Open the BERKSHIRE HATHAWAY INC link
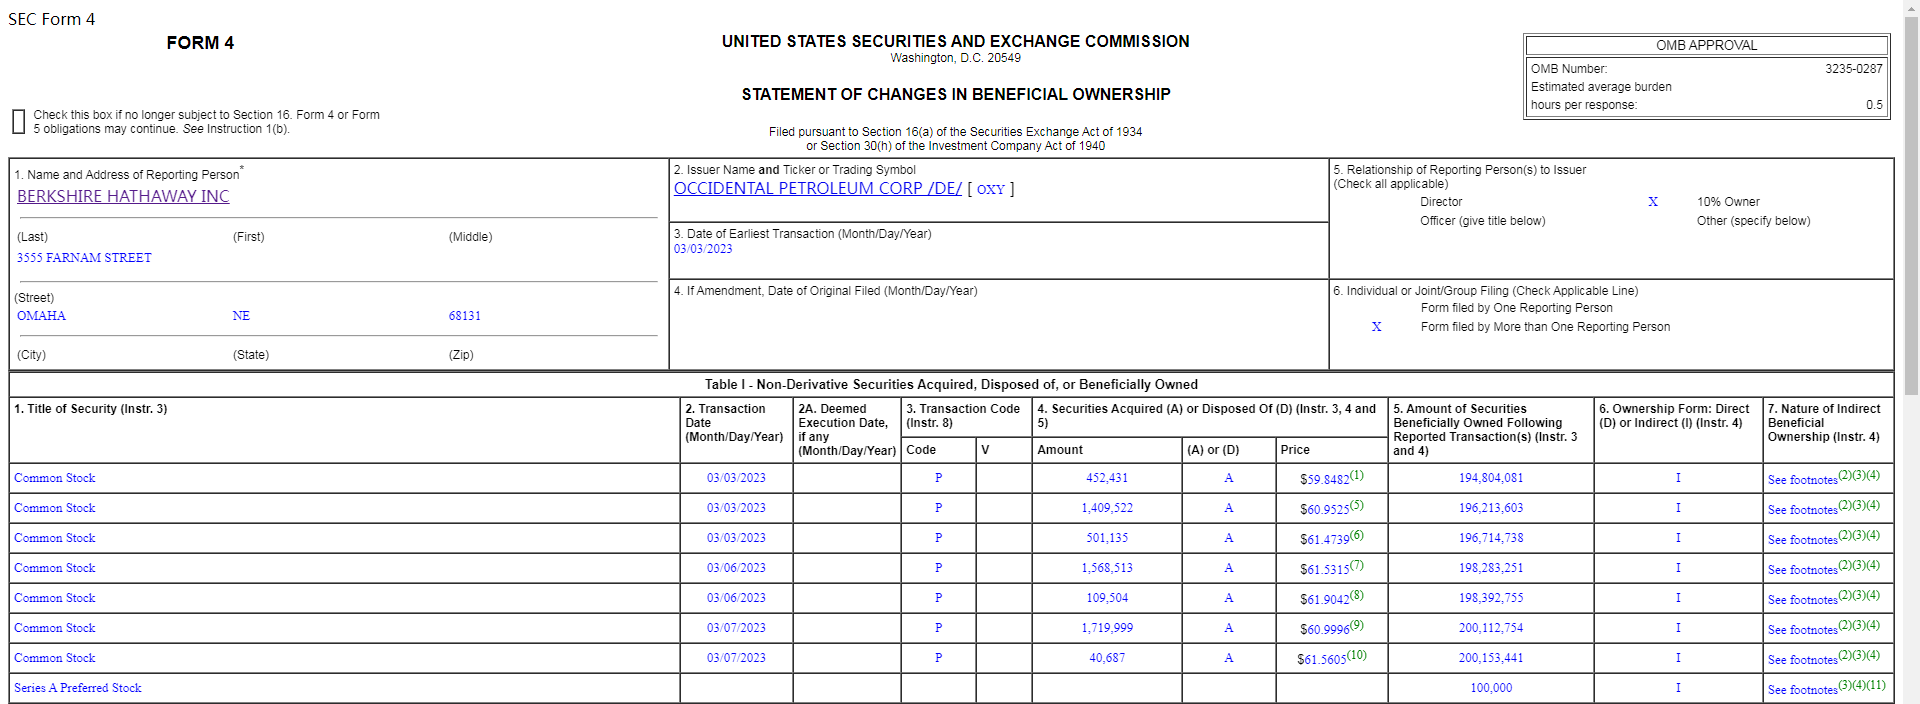1920x704 pixels. [123, 197]
